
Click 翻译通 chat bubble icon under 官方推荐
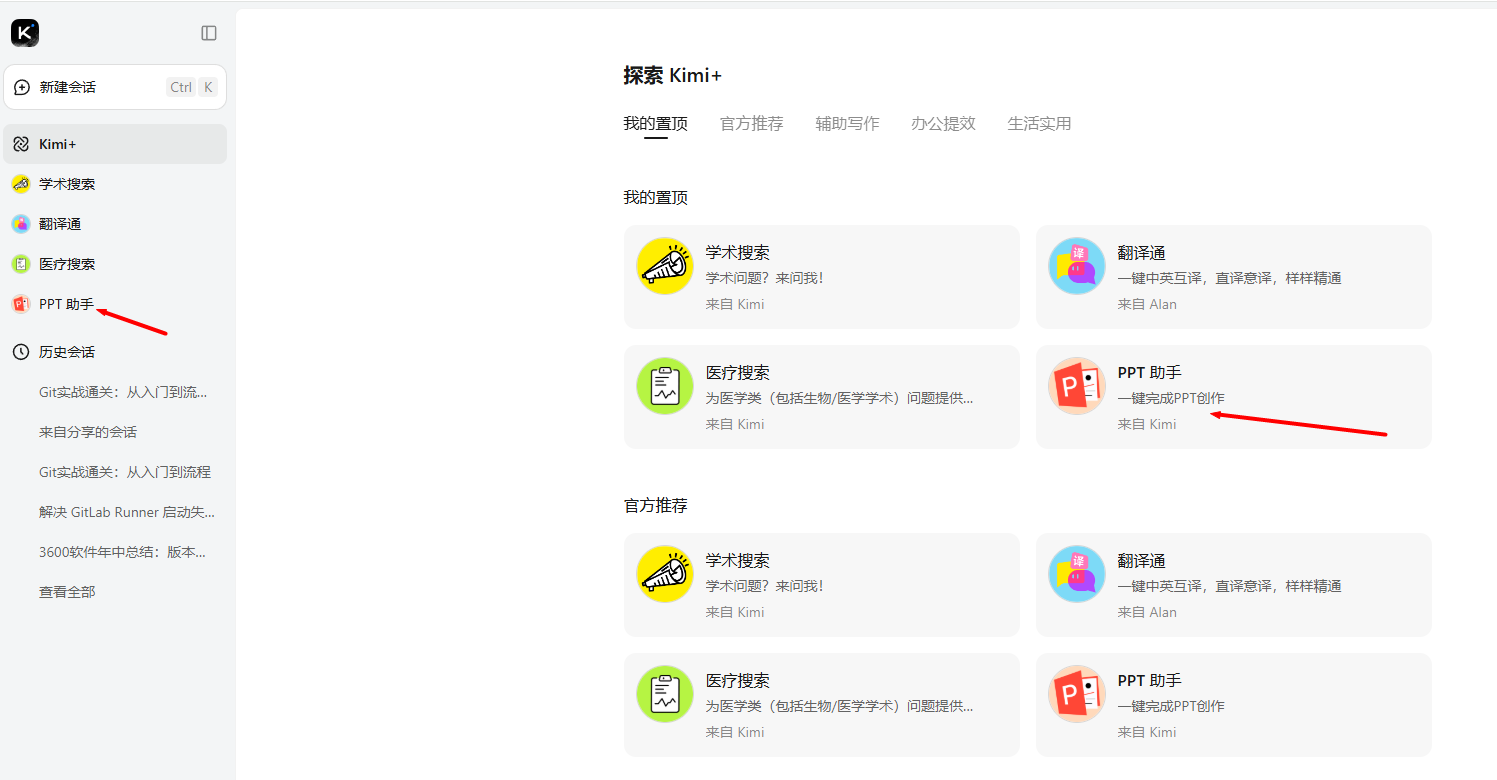tap(1077, 574)
